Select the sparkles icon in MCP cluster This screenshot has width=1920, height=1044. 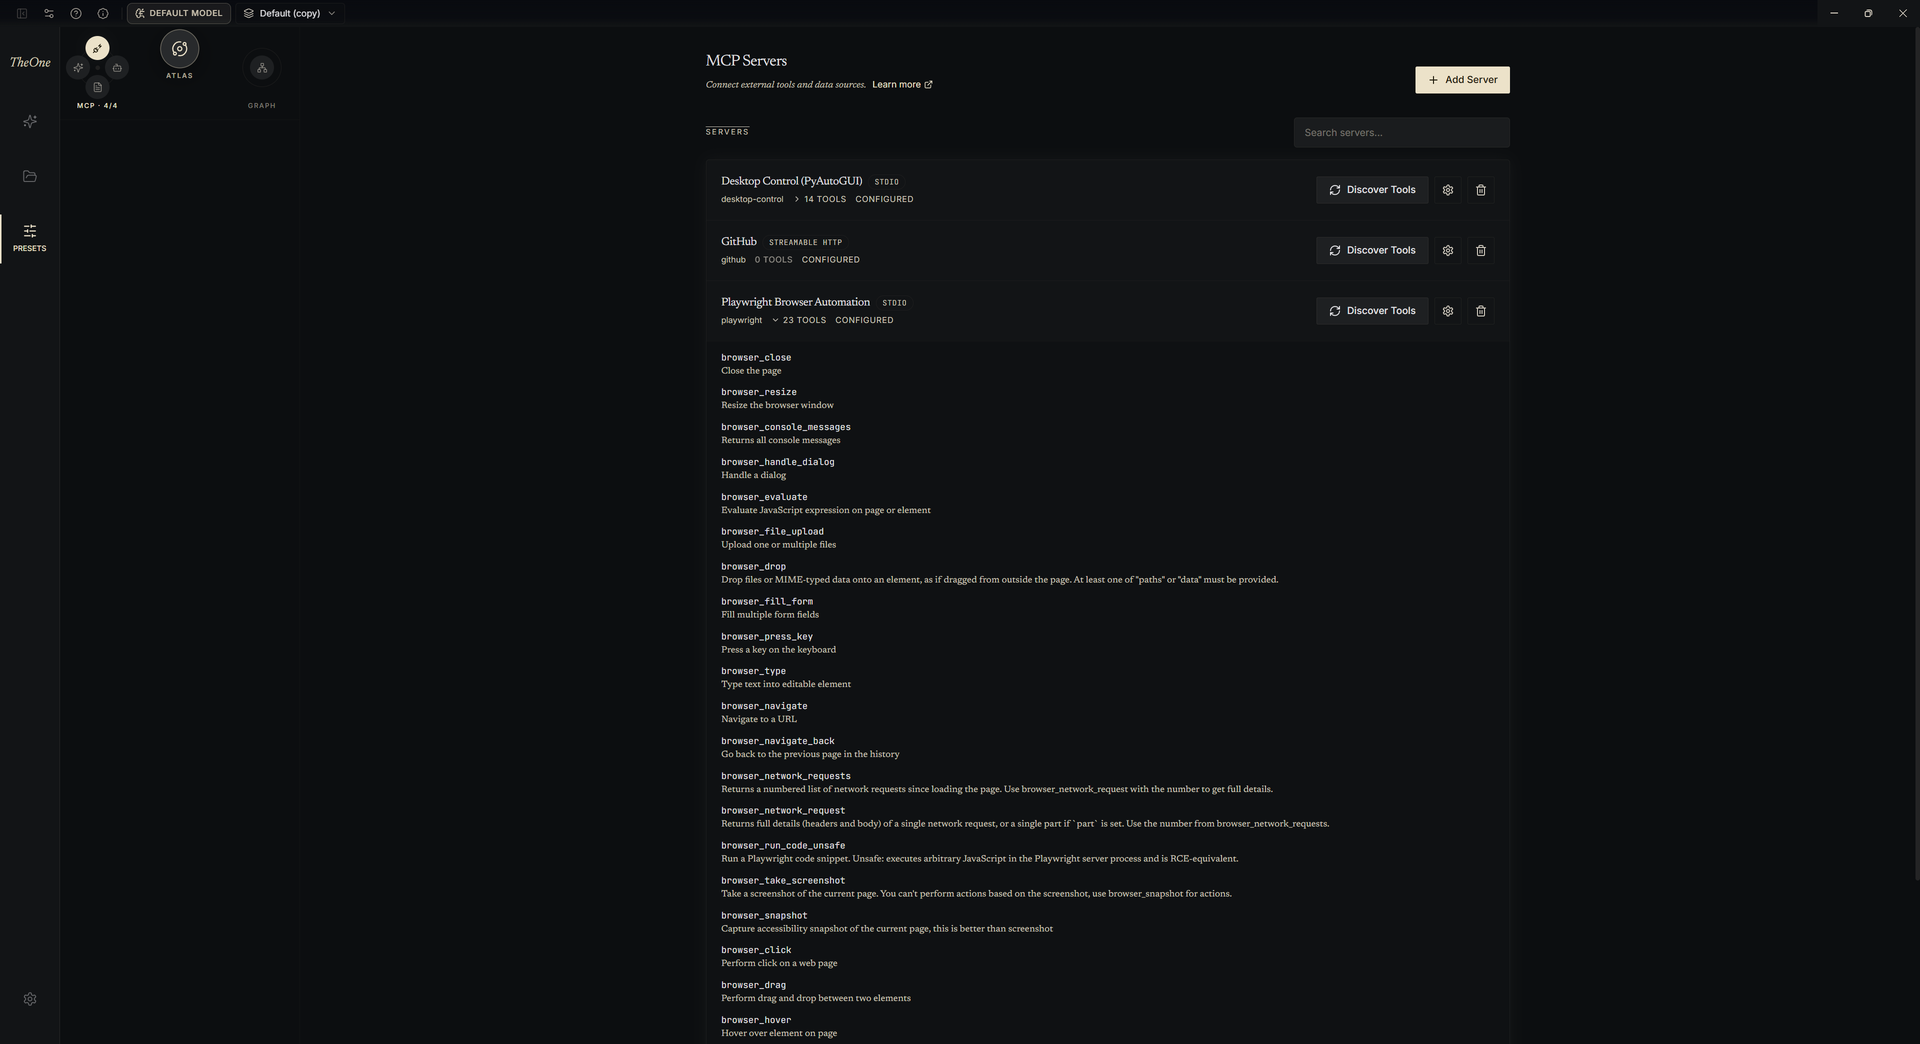(78, 68)
